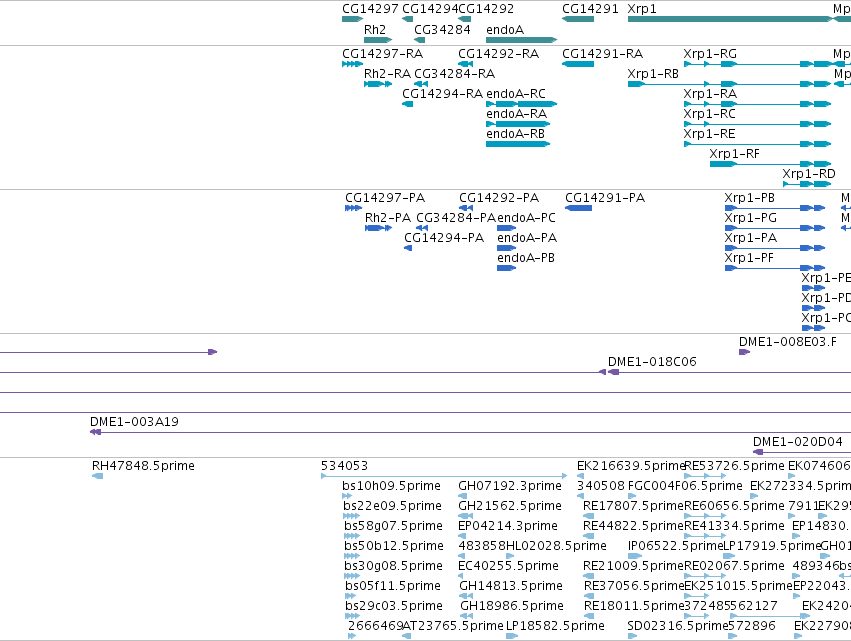851x641 pixels.
Task: Click EST RH47848.5prime
Action: click(98, 476)
